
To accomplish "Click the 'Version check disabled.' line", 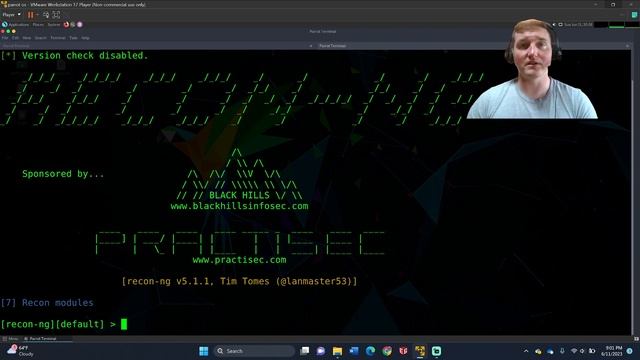I will pos(74,56).
